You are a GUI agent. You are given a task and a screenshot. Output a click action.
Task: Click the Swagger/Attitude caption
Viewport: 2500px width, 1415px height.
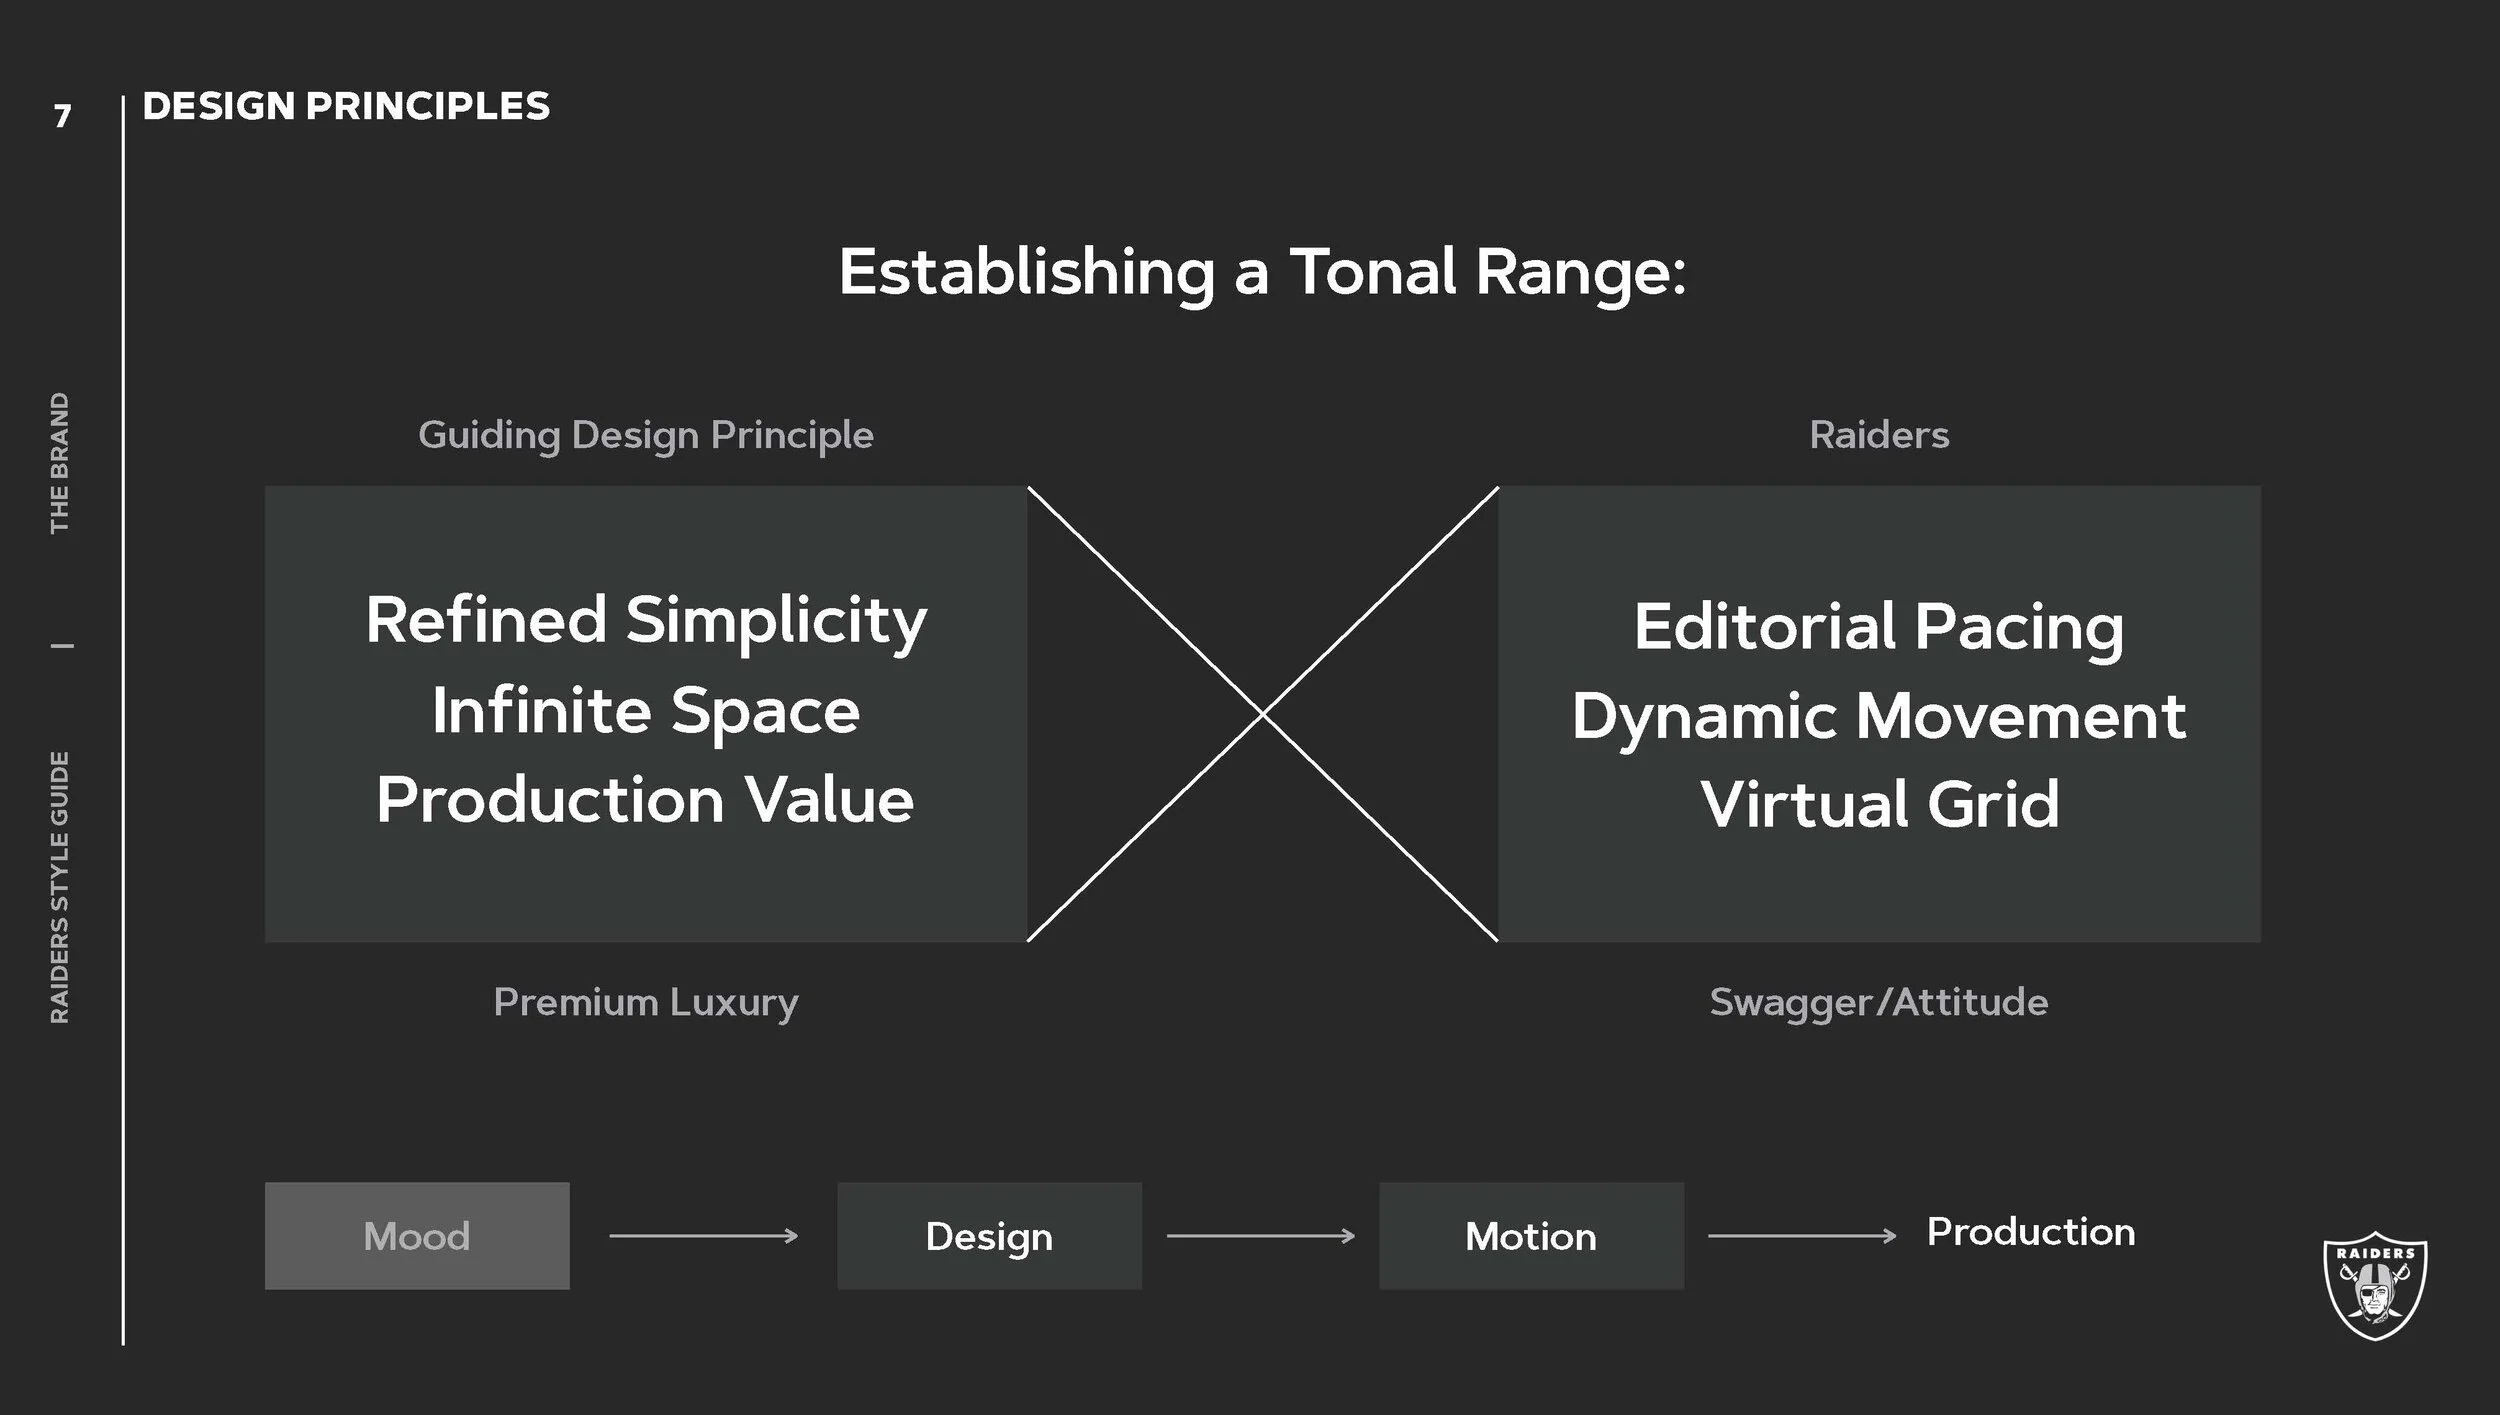point(1878,1002)
